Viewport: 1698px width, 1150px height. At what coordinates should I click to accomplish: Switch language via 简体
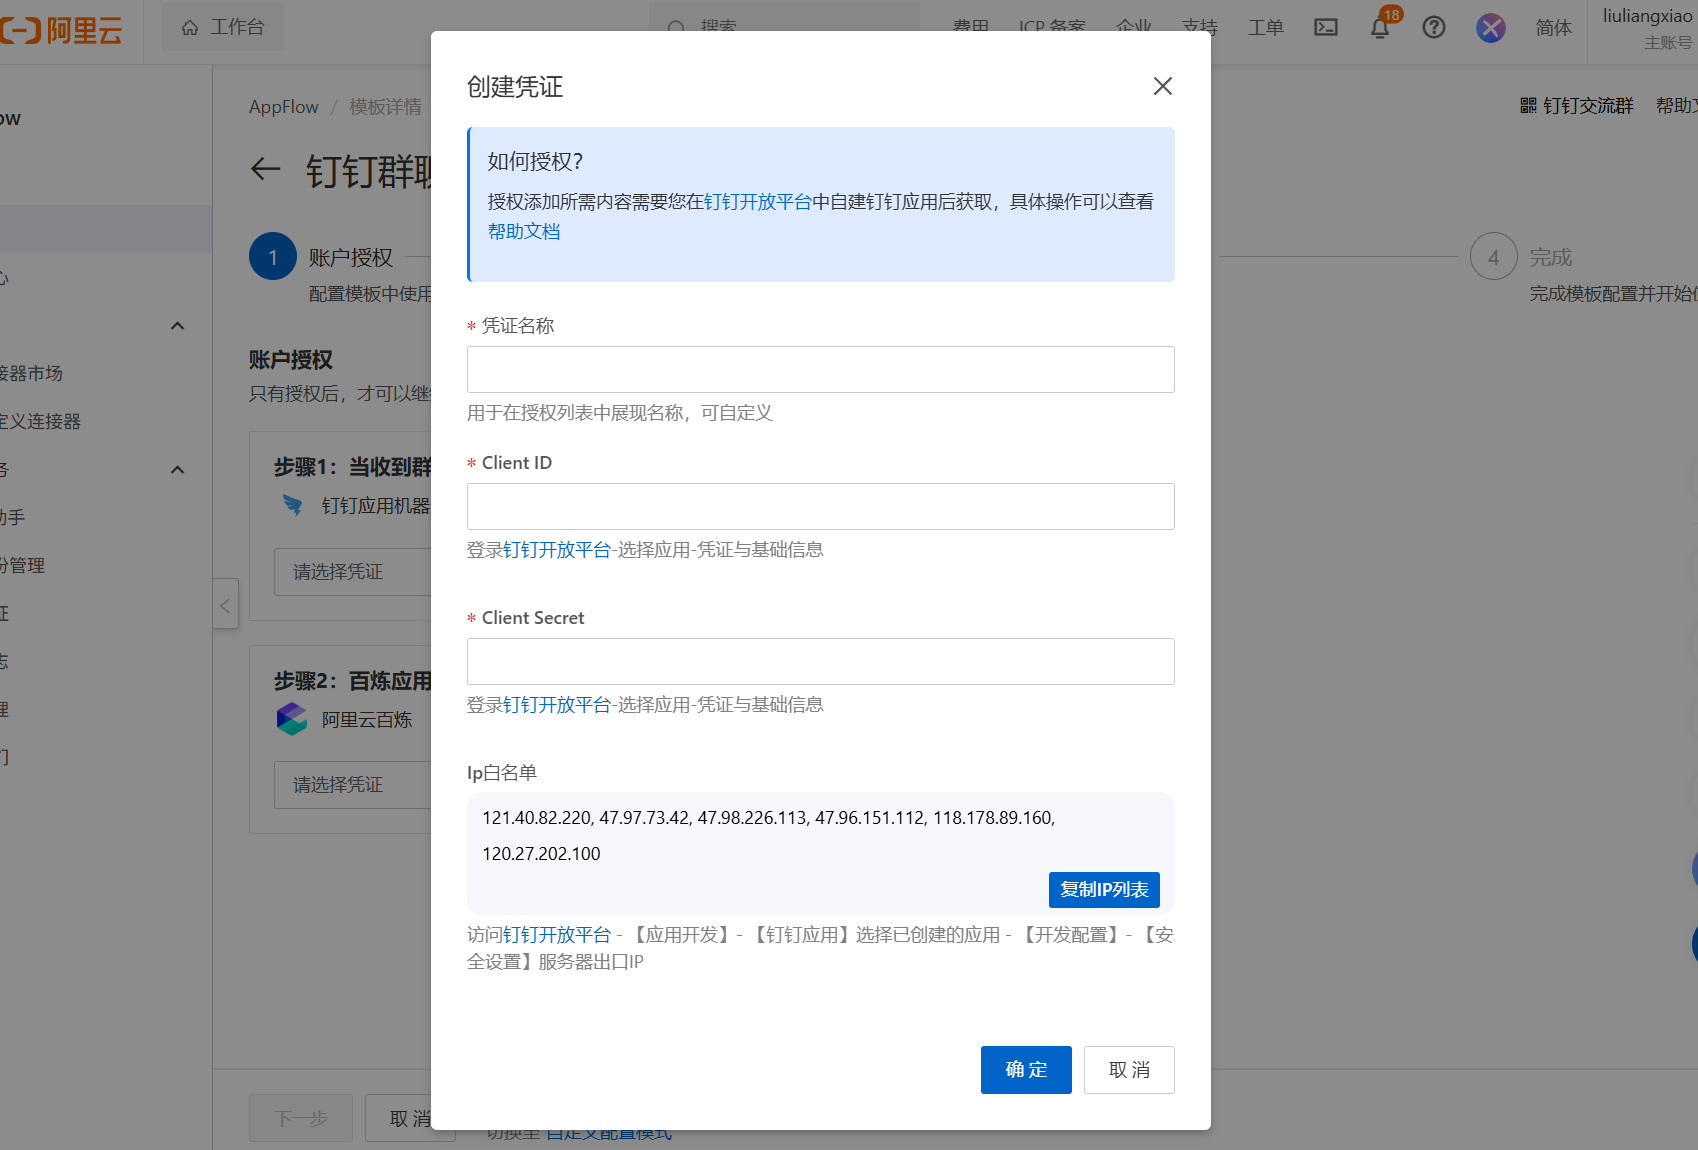pyautogui.click(x=1553, y=28)
